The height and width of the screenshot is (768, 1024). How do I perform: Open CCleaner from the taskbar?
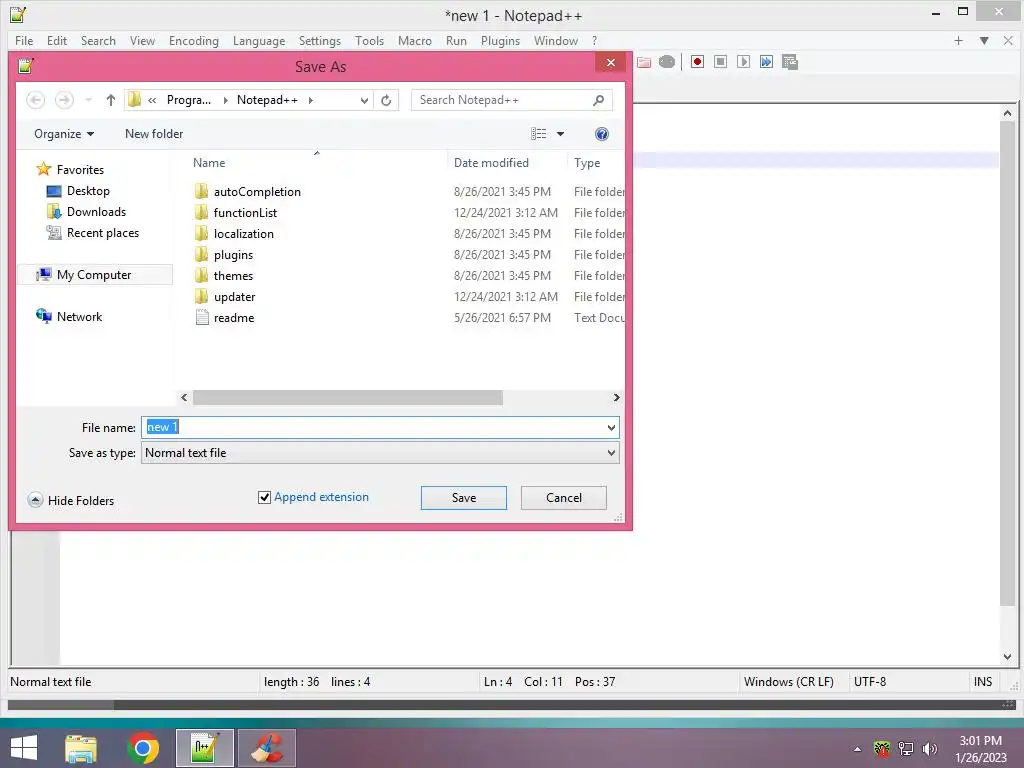pyautogui.click(x=266, y=748)
